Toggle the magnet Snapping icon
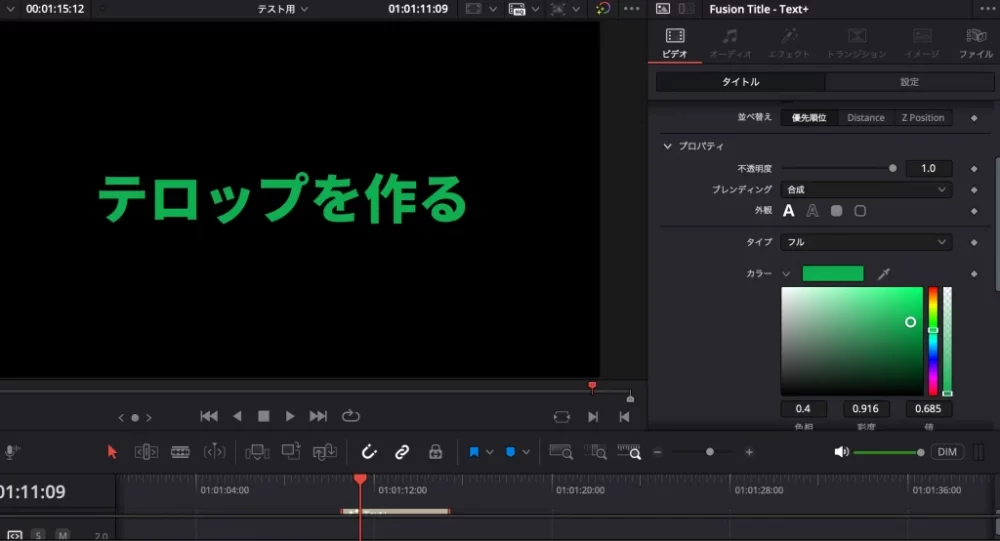This screenshot has height=541, width=1000. [368, 452]
